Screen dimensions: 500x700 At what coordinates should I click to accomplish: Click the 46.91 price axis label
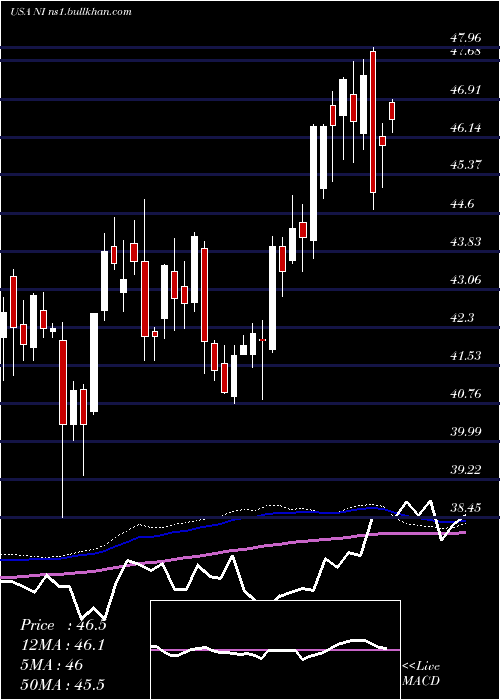[x=466, y=90]
